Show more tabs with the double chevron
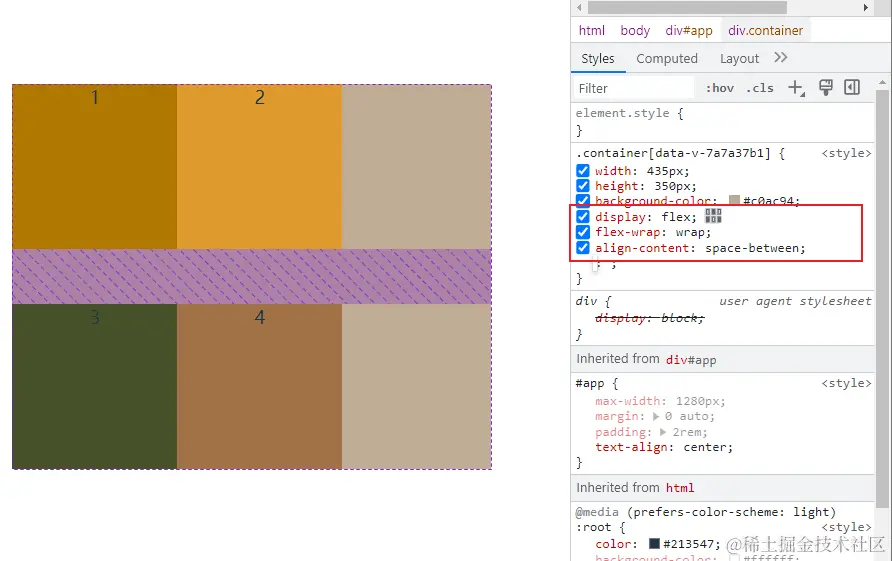This screenshot has height=561, width=892. [780, 57]
